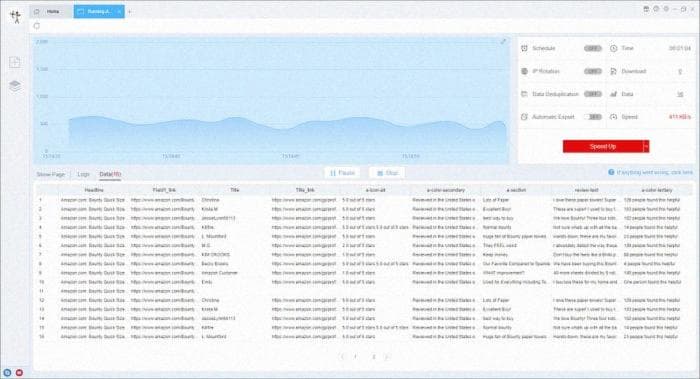Click the globe icon next to IP Rotation
This screenshot has height=379, width=700.
(525, 71)
